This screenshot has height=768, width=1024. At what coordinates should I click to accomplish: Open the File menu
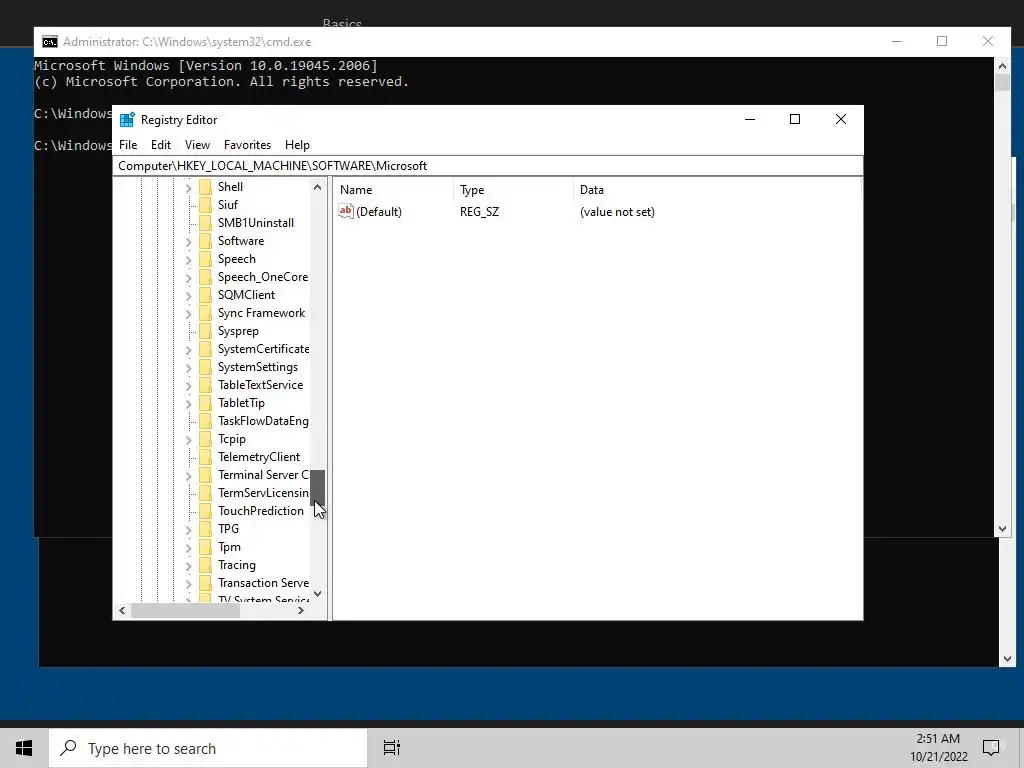pyautogui.click(x=128, y=145)
